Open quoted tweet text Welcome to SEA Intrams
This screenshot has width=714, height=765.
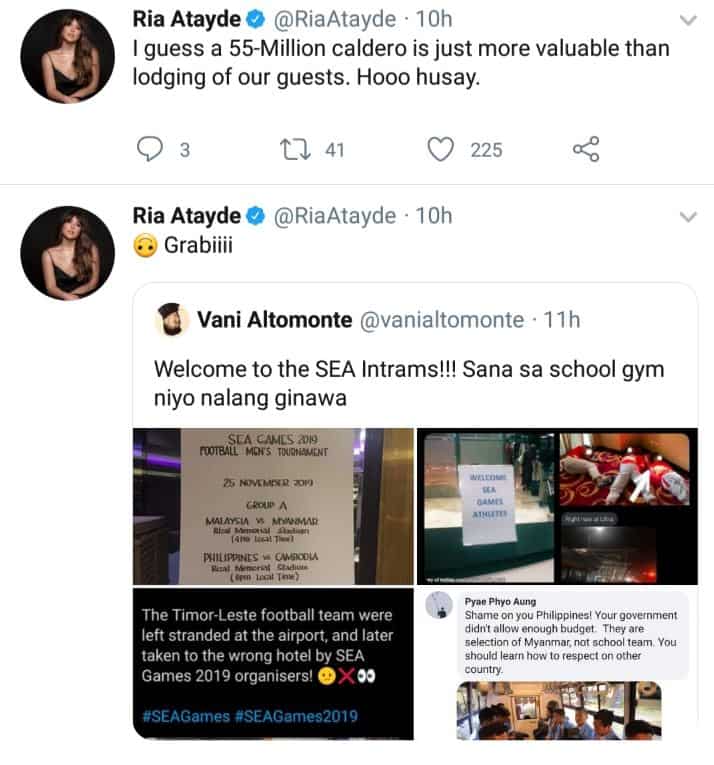tap(409, 383)
